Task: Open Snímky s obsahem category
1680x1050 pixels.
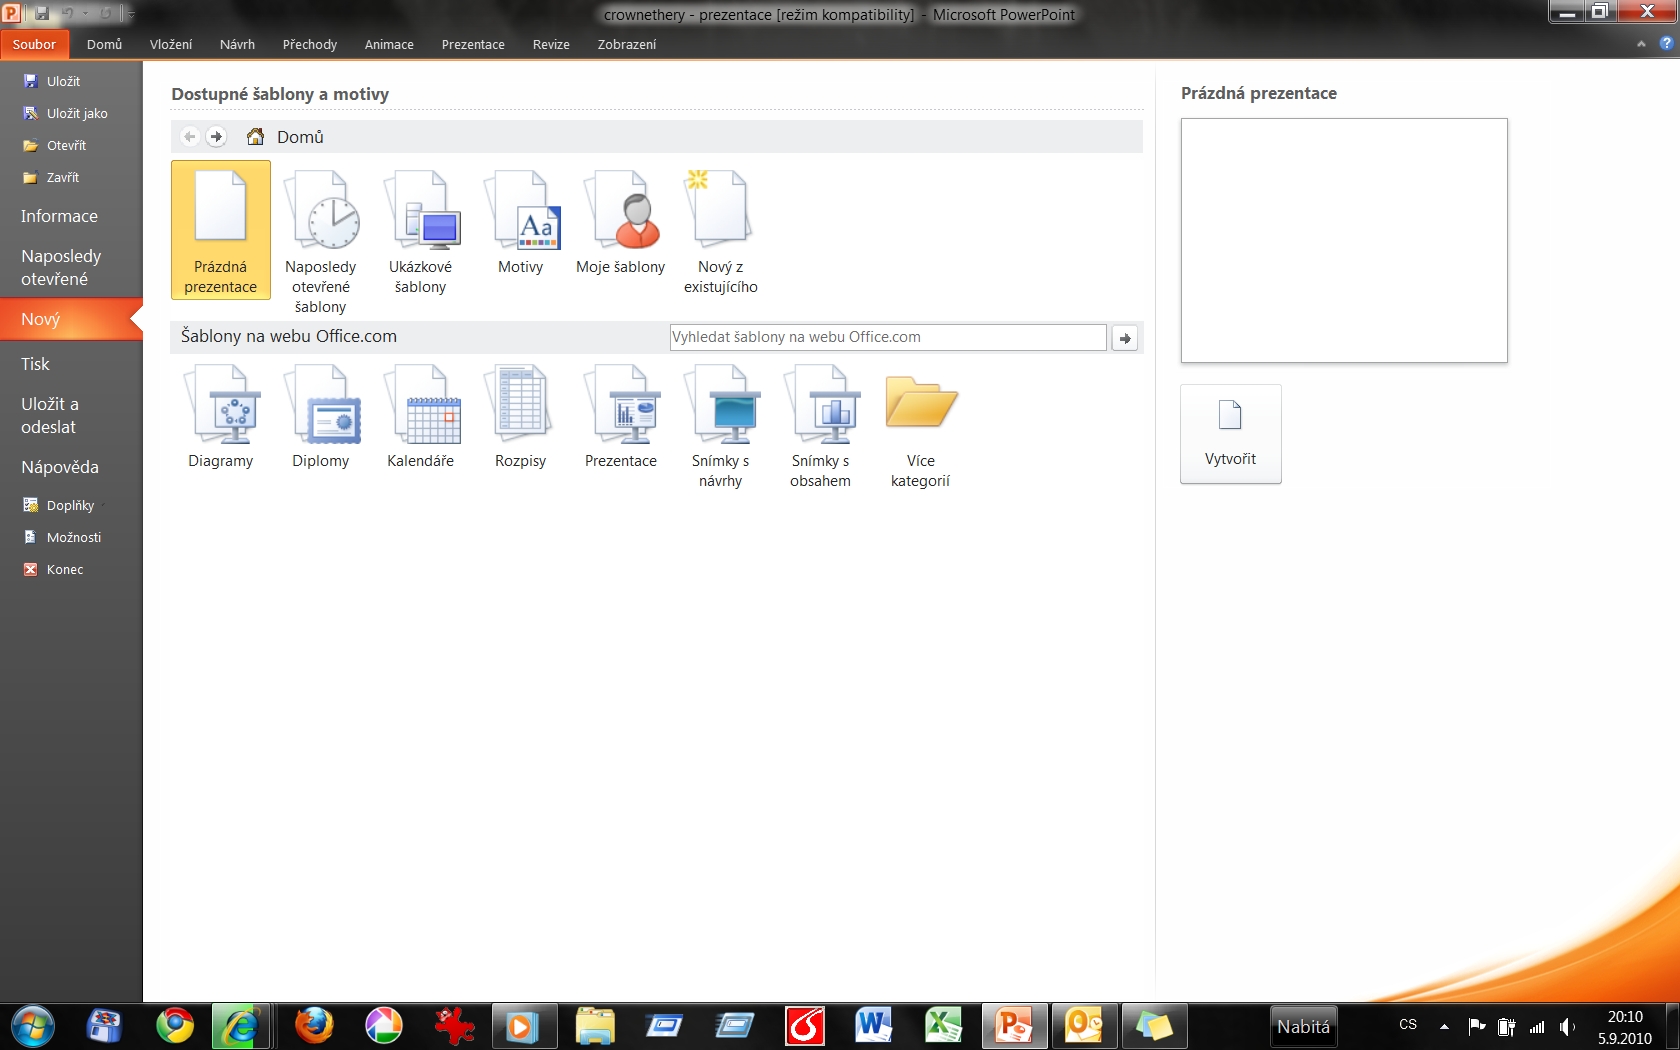Action: 820,425
